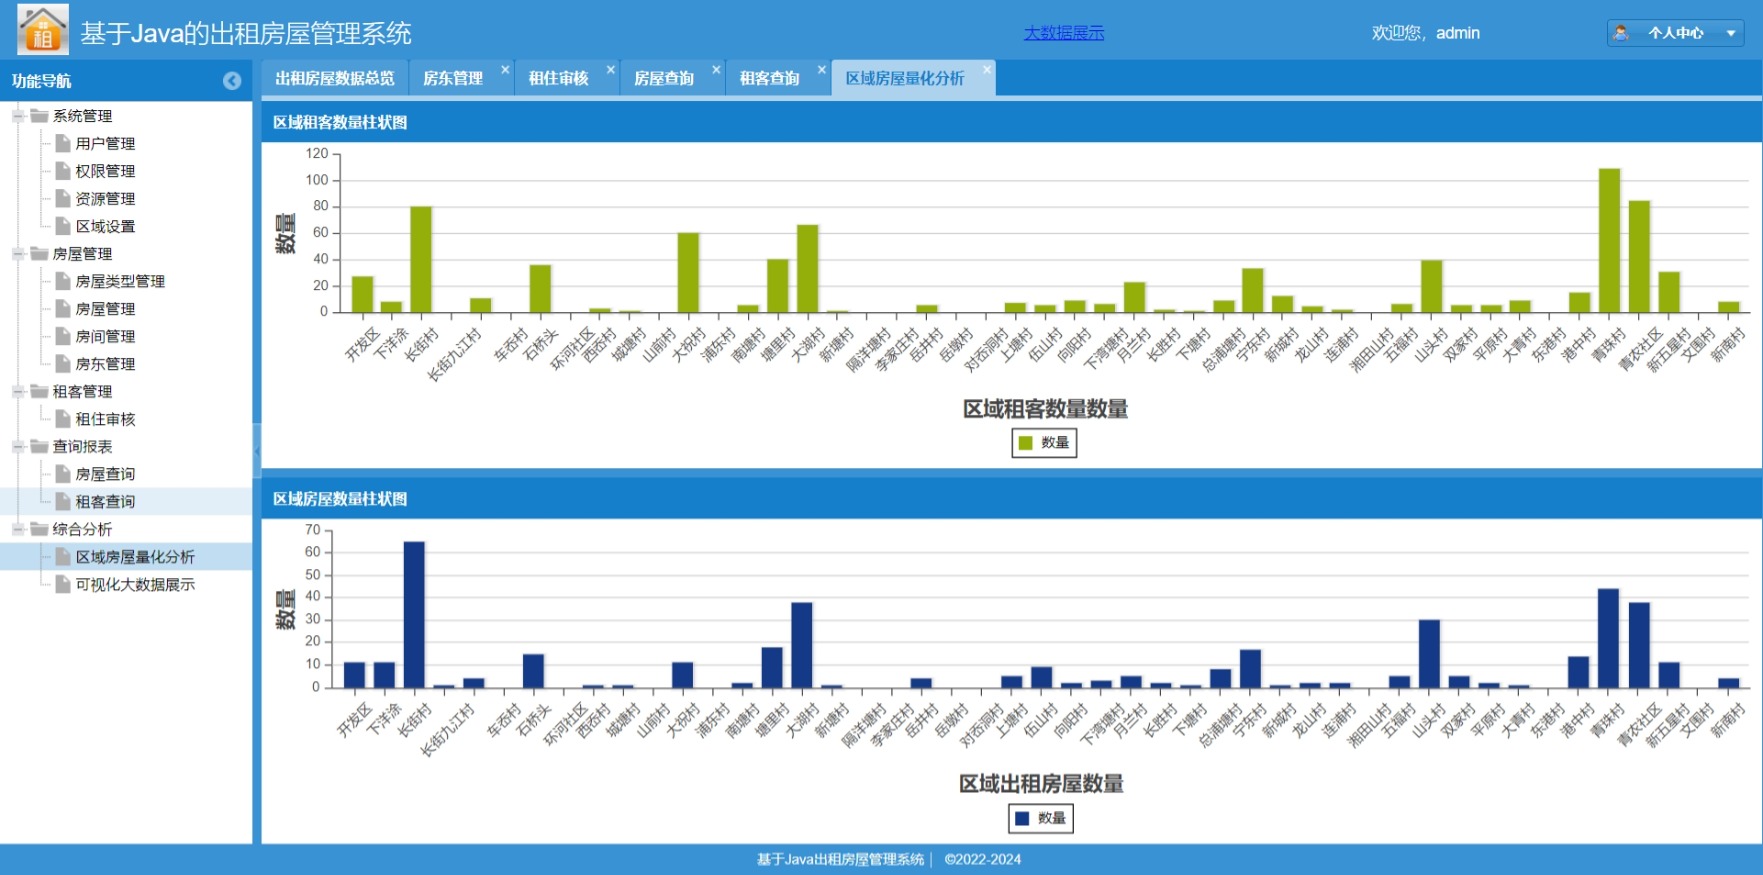Collapse the 综合分析 tree node

(x=18, y=529)
